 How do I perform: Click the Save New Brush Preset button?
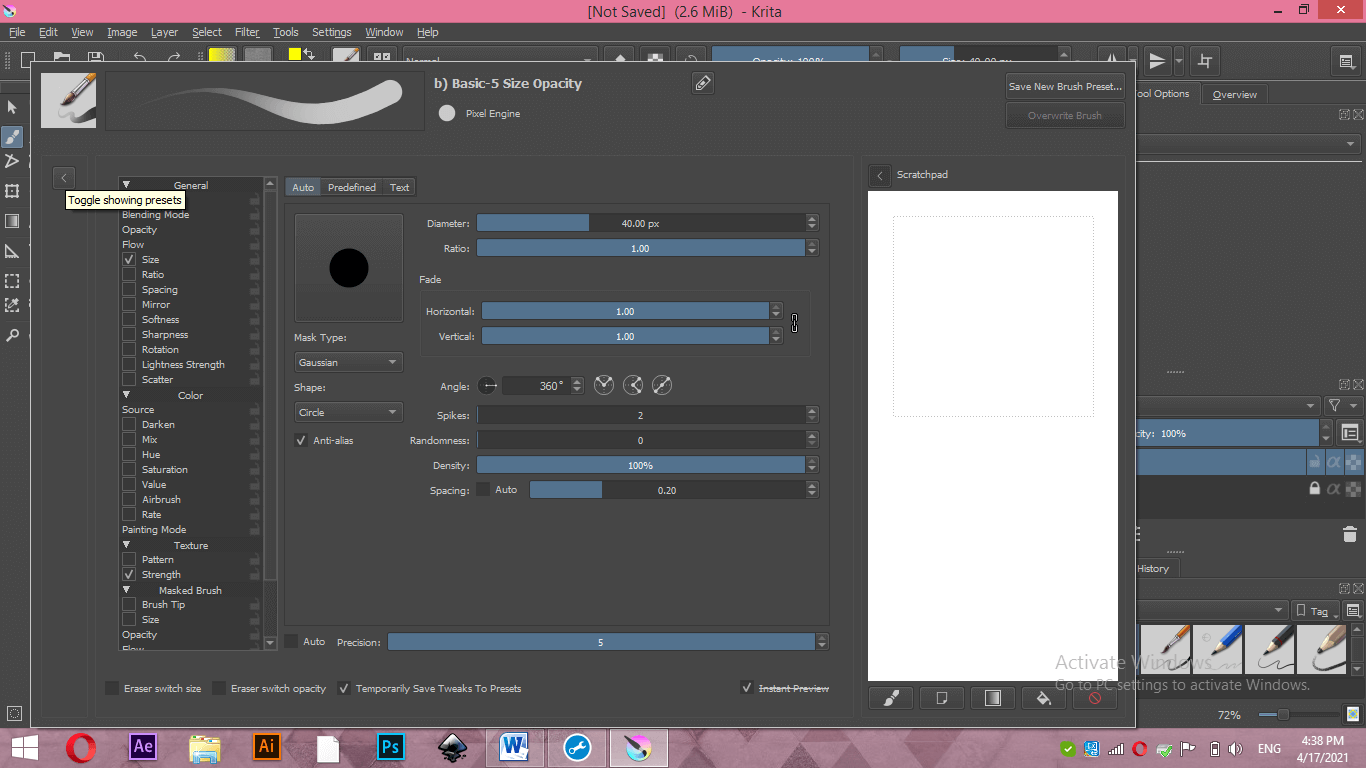[1065, 86]
